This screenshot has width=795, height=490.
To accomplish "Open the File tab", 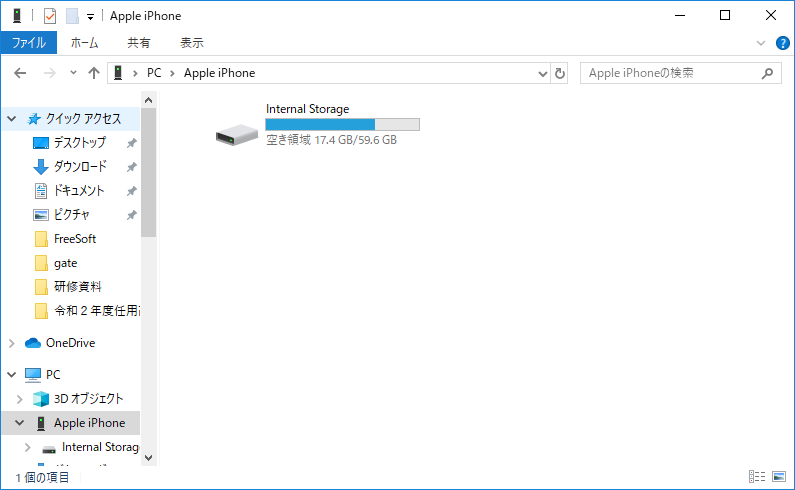I will pyautogui.click(x=29, y=43).
